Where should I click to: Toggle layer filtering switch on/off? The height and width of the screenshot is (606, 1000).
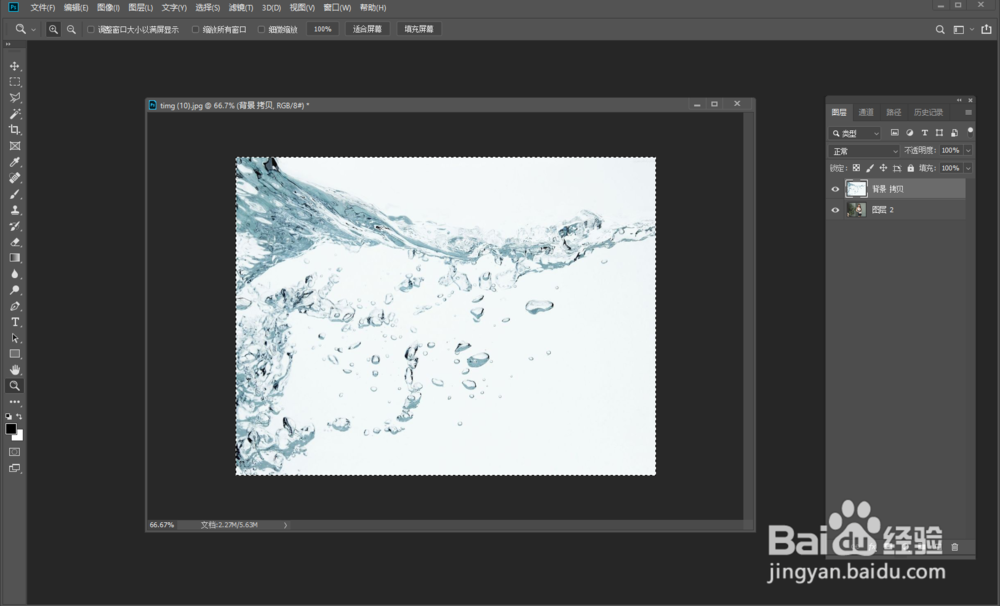point(970,131)
